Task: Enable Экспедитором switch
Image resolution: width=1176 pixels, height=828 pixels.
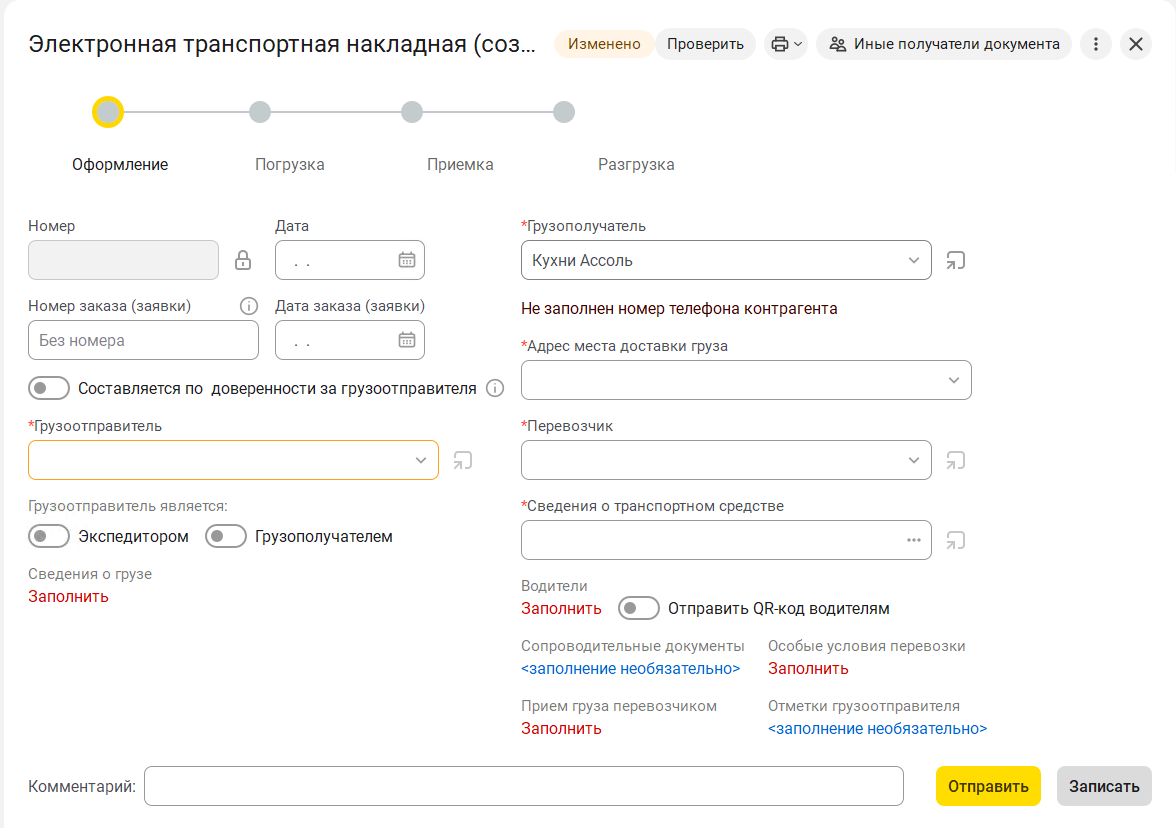Action: [49, 536]
